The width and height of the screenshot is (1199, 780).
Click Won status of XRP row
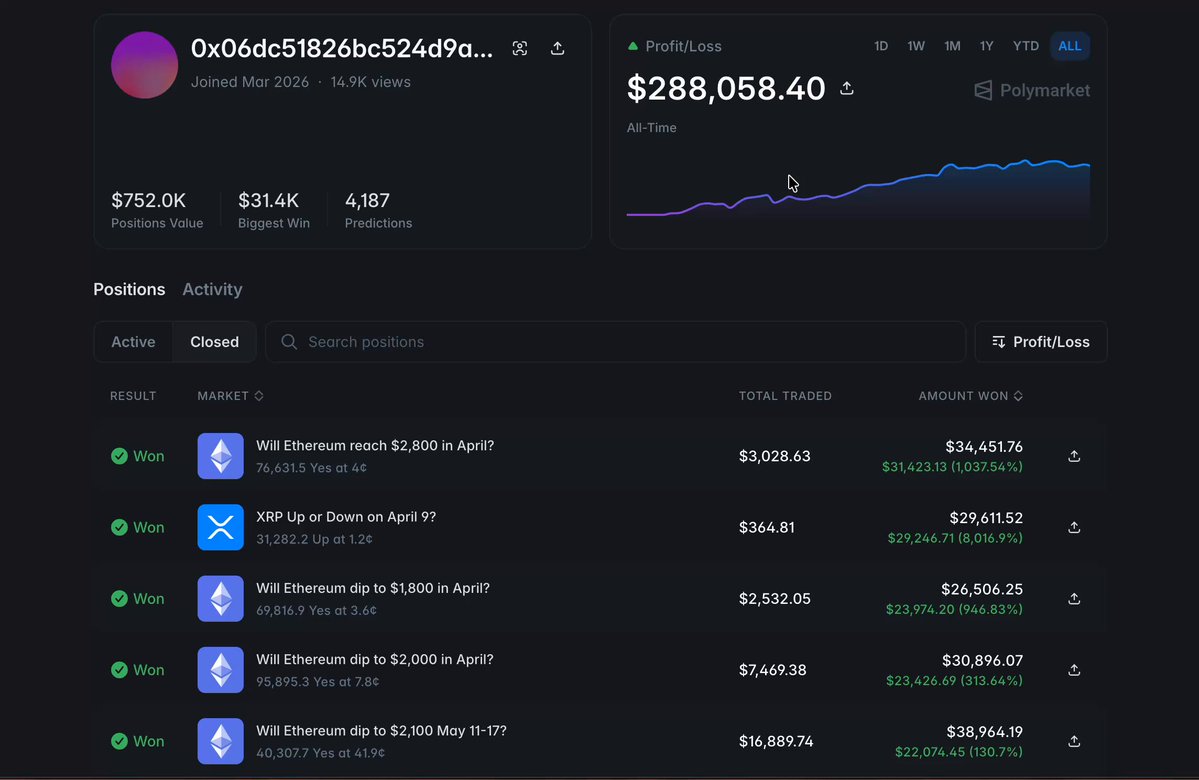click(138, 528)
